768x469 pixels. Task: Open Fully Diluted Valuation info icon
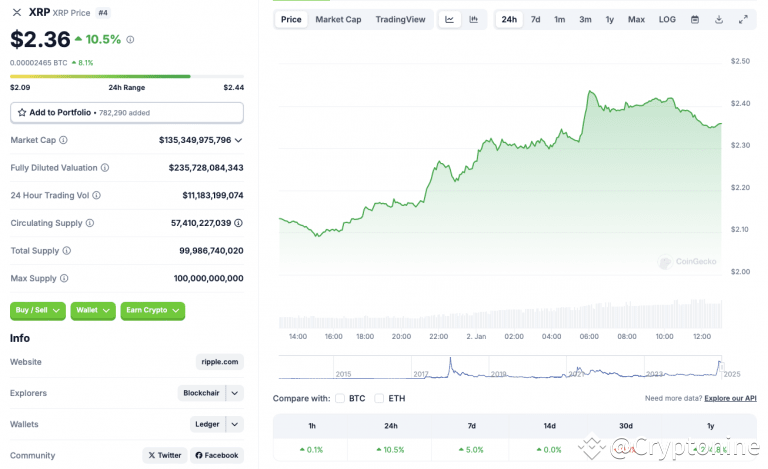pos(105,168)
